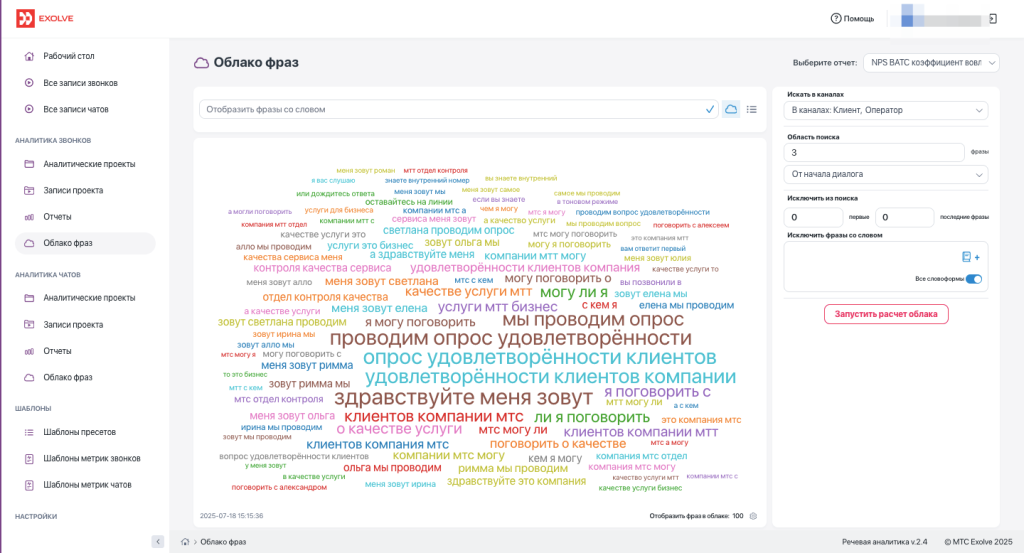Click phrase мы проводим опрос
This screenshot has width=1024, height=553.
(x=593, y=320)
